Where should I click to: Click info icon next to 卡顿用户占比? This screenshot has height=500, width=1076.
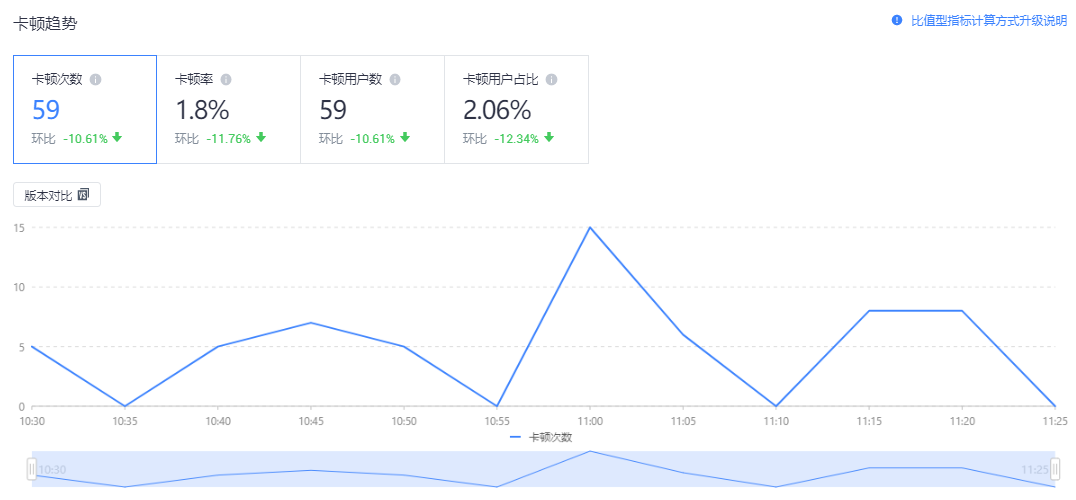[x=551, y=80]
